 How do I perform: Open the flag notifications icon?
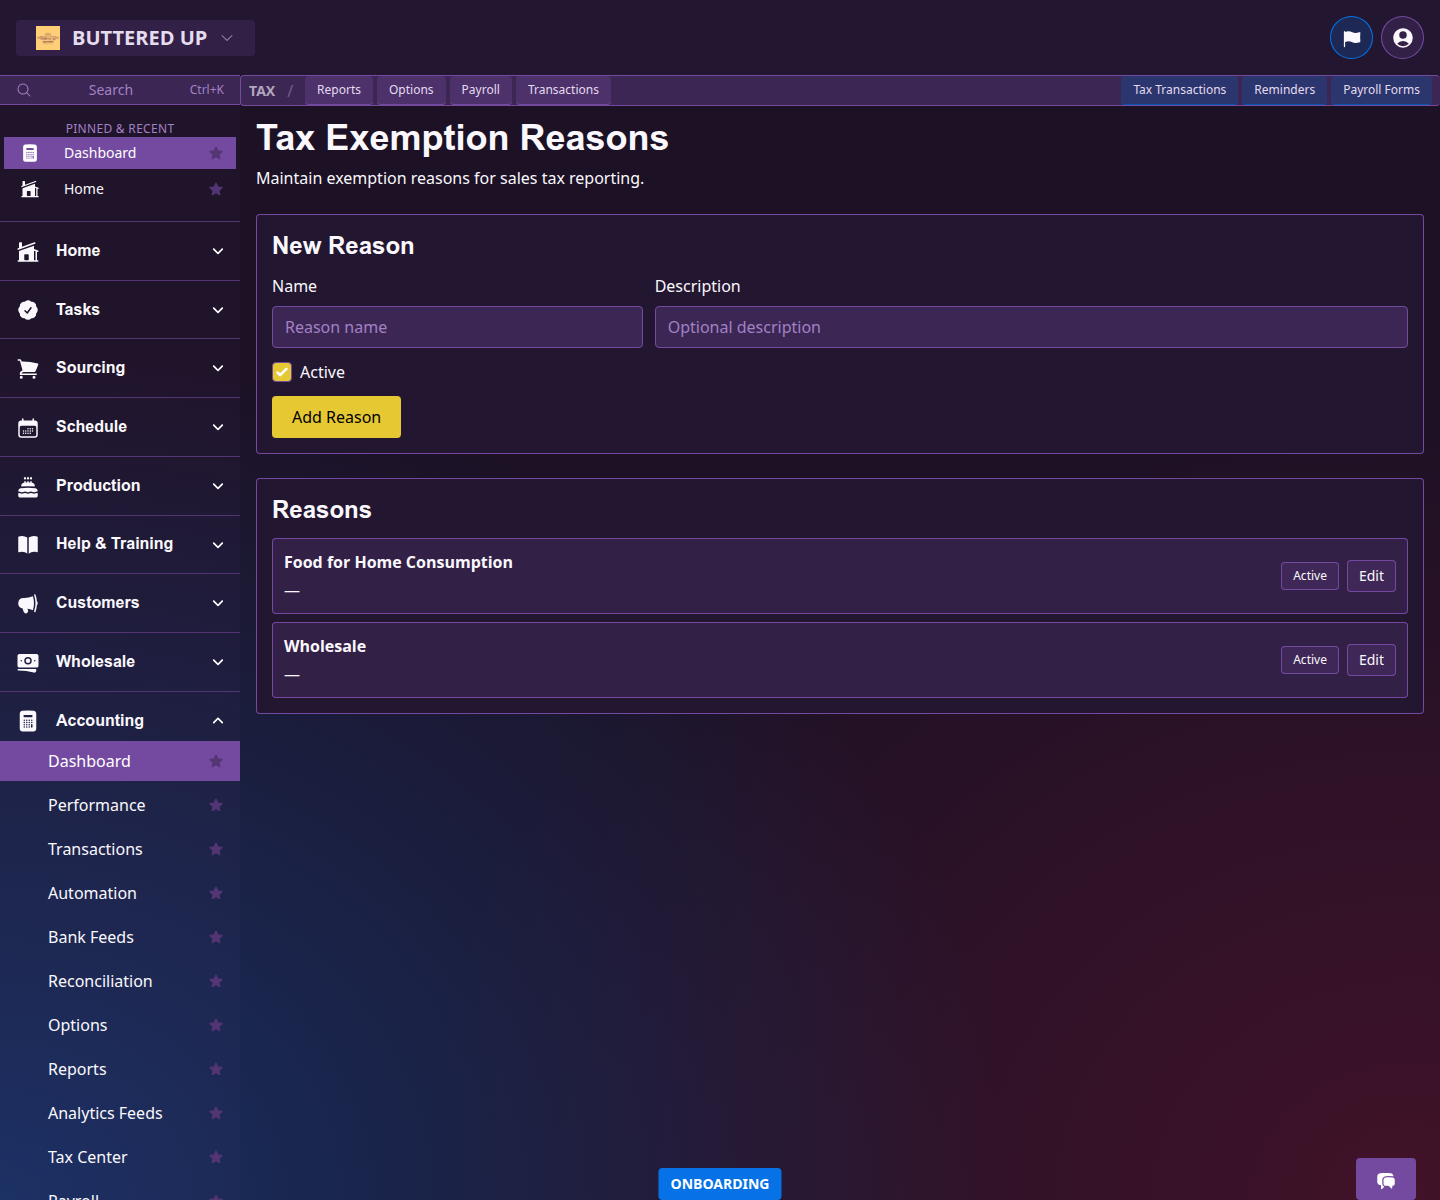(1351, 37)
